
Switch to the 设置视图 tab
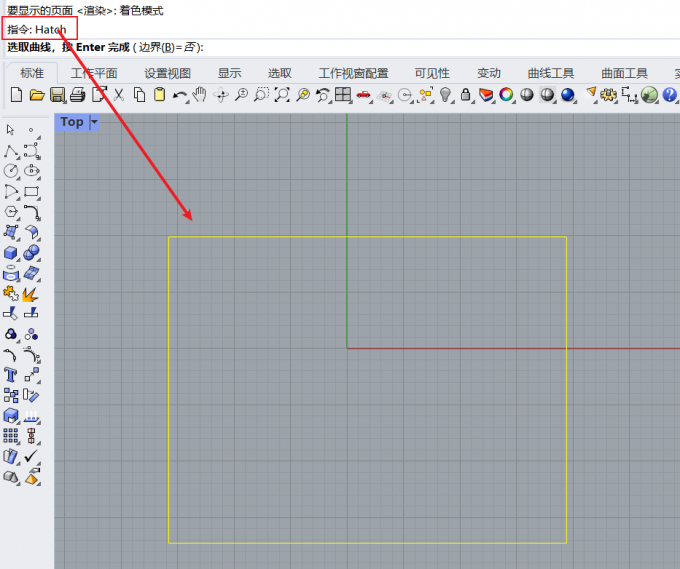(167, 73)
